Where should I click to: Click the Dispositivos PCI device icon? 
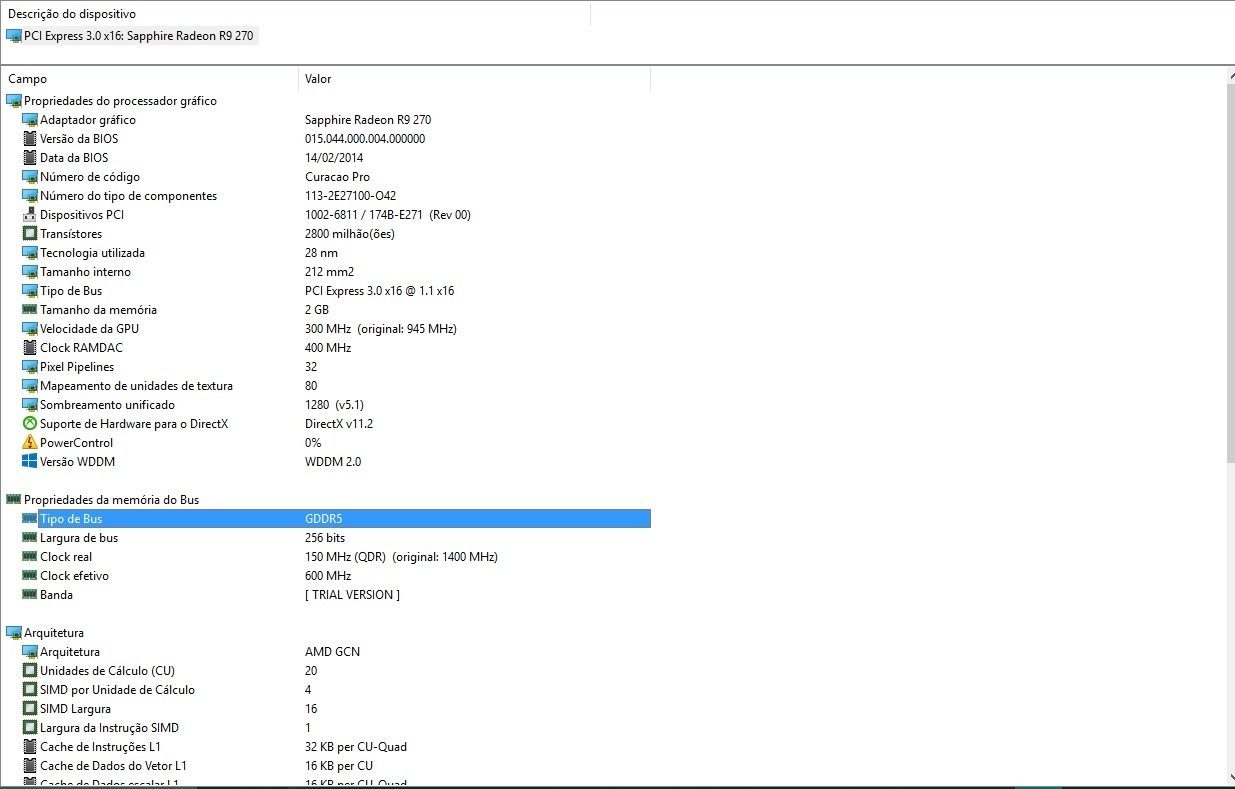(30, 215)
